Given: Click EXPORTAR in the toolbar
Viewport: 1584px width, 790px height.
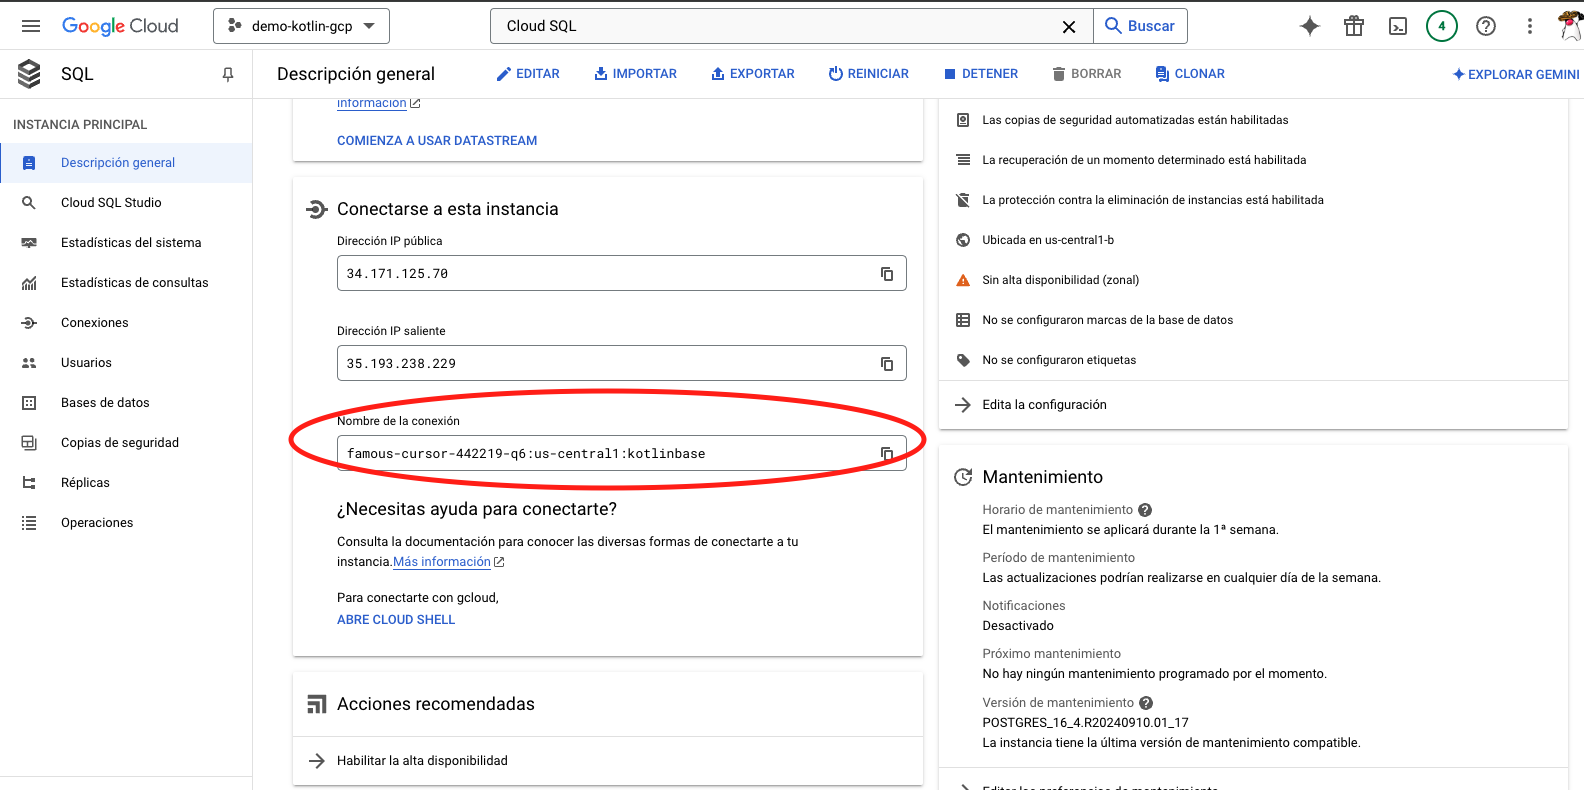Looking at the screenshot, I should [753, 74].
